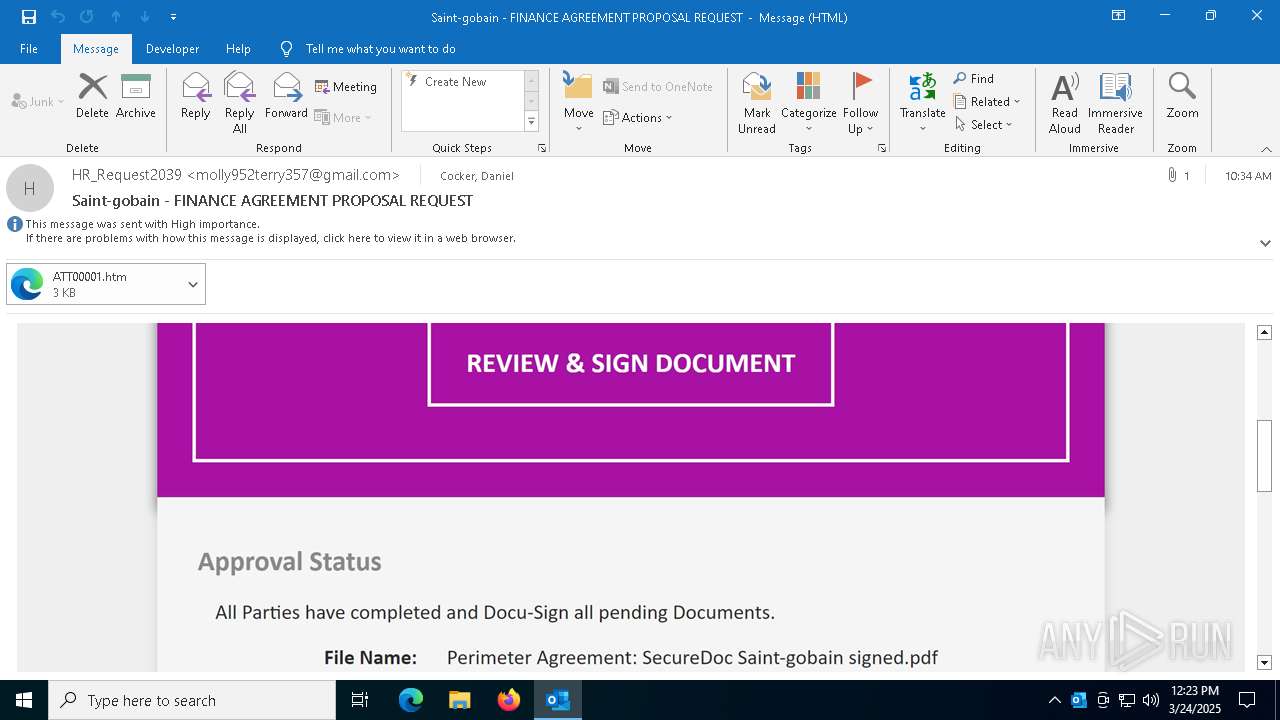Image resolution: width=1280 pixels, height=720 pixels.
Task: Open the Related dropdown
Action: coord(987,101)
